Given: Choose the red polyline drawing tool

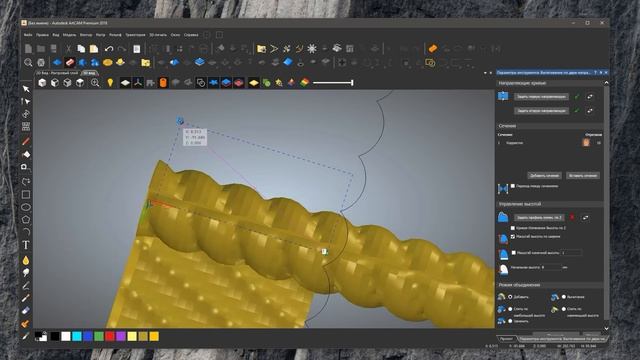Looking at the screenshot, I should tap(26, 141).
